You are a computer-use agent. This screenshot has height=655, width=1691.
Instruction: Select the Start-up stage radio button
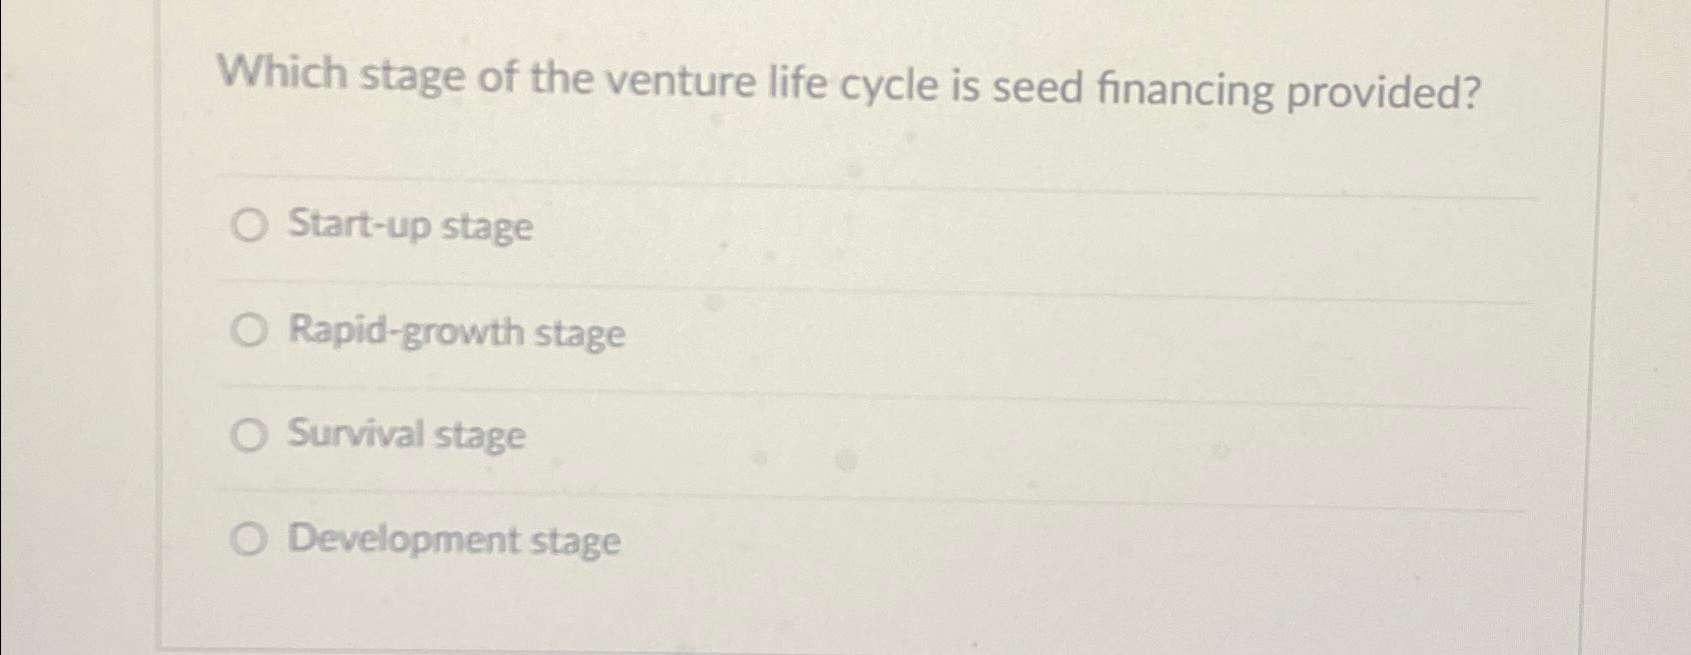249,227
